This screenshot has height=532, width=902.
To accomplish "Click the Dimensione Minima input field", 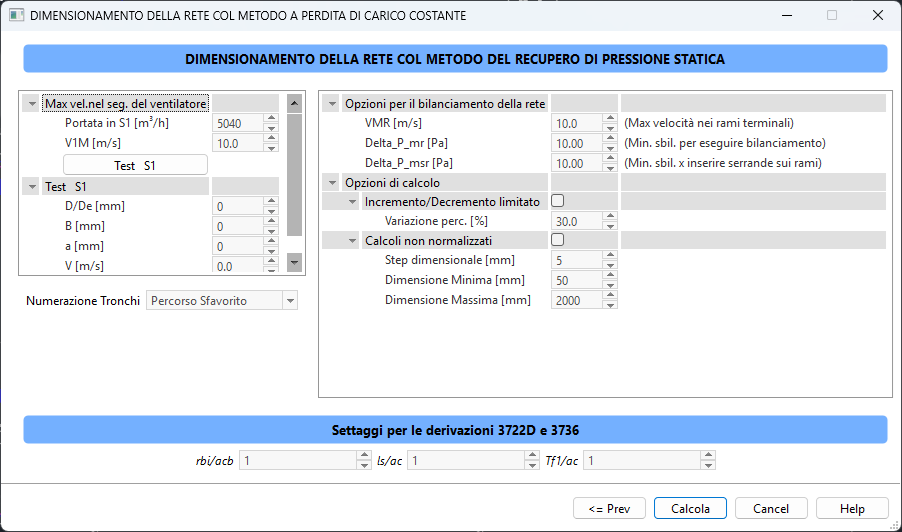I will click(x=577, y=281).
